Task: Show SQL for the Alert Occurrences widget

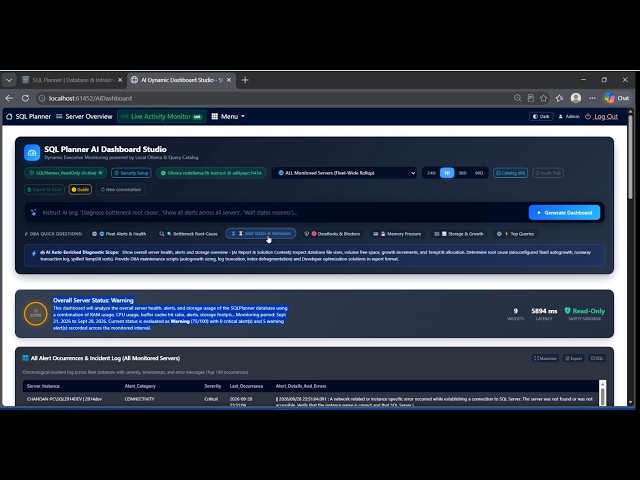Action: click(x=597, y=358)
